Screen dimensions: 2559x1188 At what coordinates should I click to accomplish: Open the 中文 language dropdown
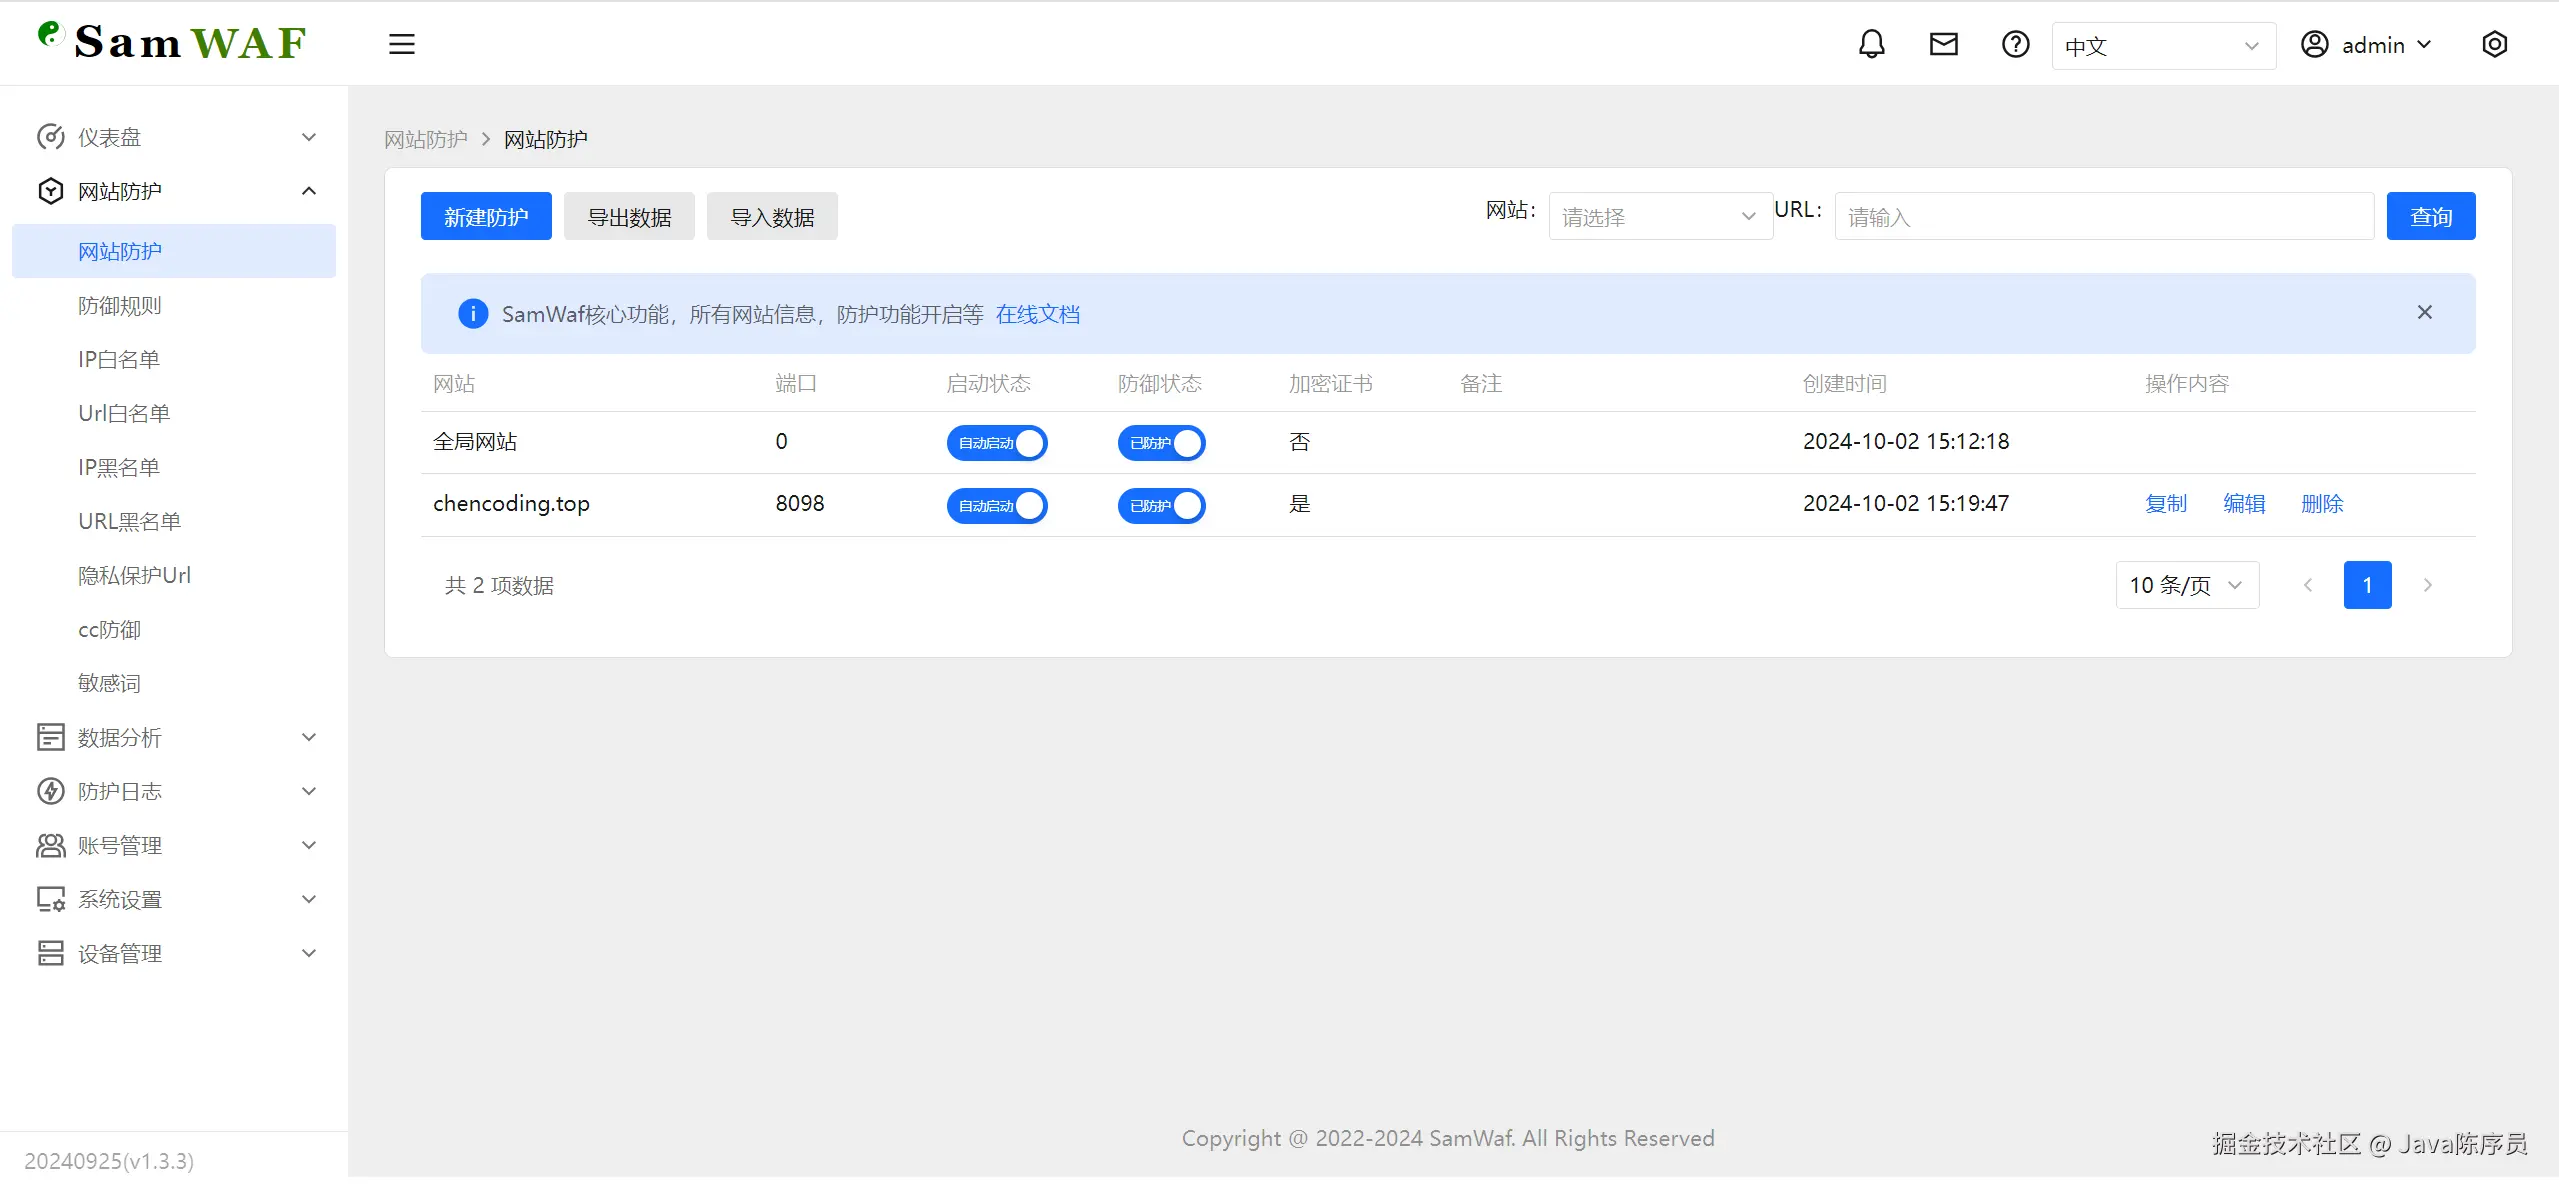pyautogui.click(x=2163, y=46)
